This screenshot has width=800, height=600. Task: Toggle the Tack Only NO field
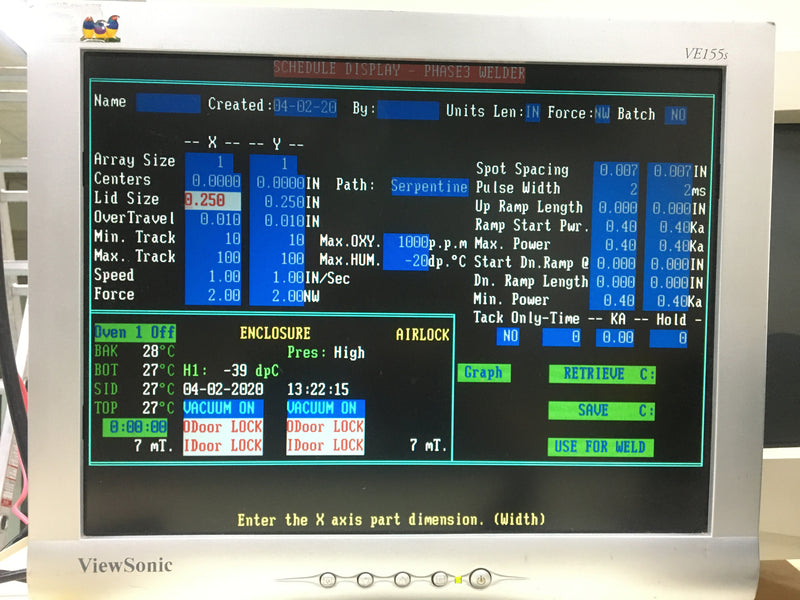[508, 336]
